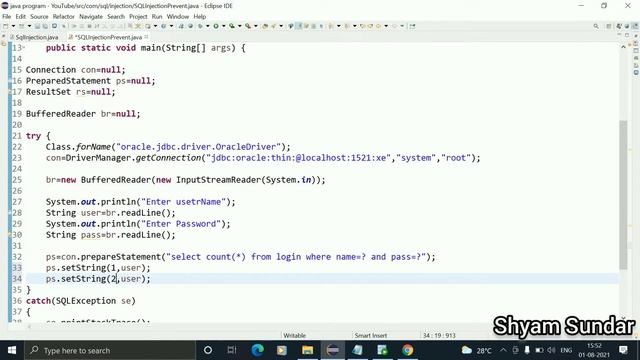The width and height of the screenshot is (640, 360).
Task: Open the Source menu
Action: [x=39, y=17]
